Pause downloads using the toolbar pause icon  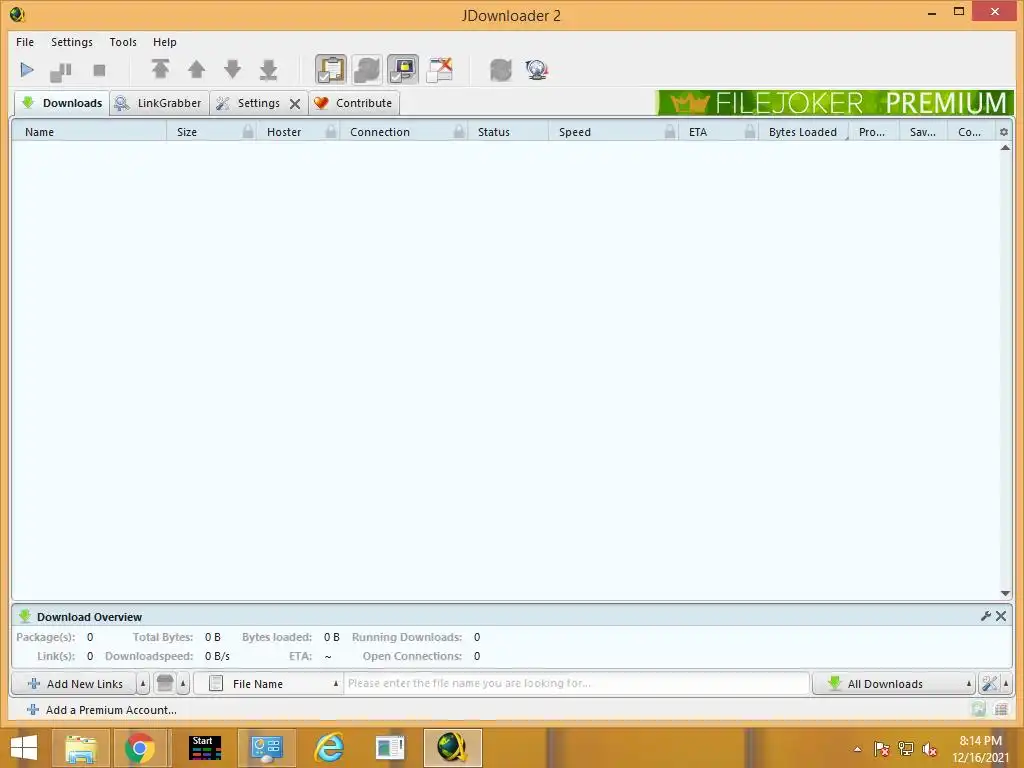tap(61, 71)
